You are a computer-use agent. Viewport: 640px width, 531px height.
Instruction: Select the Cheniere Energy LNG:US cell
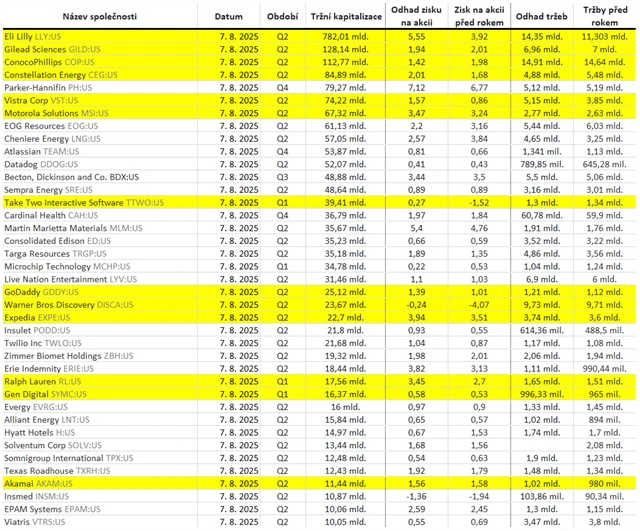100,139
